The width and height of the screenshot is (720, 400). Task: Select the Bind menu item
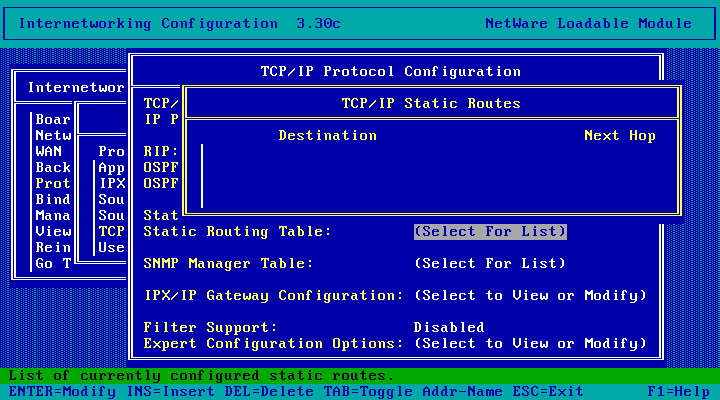click(x=53, y=200)
